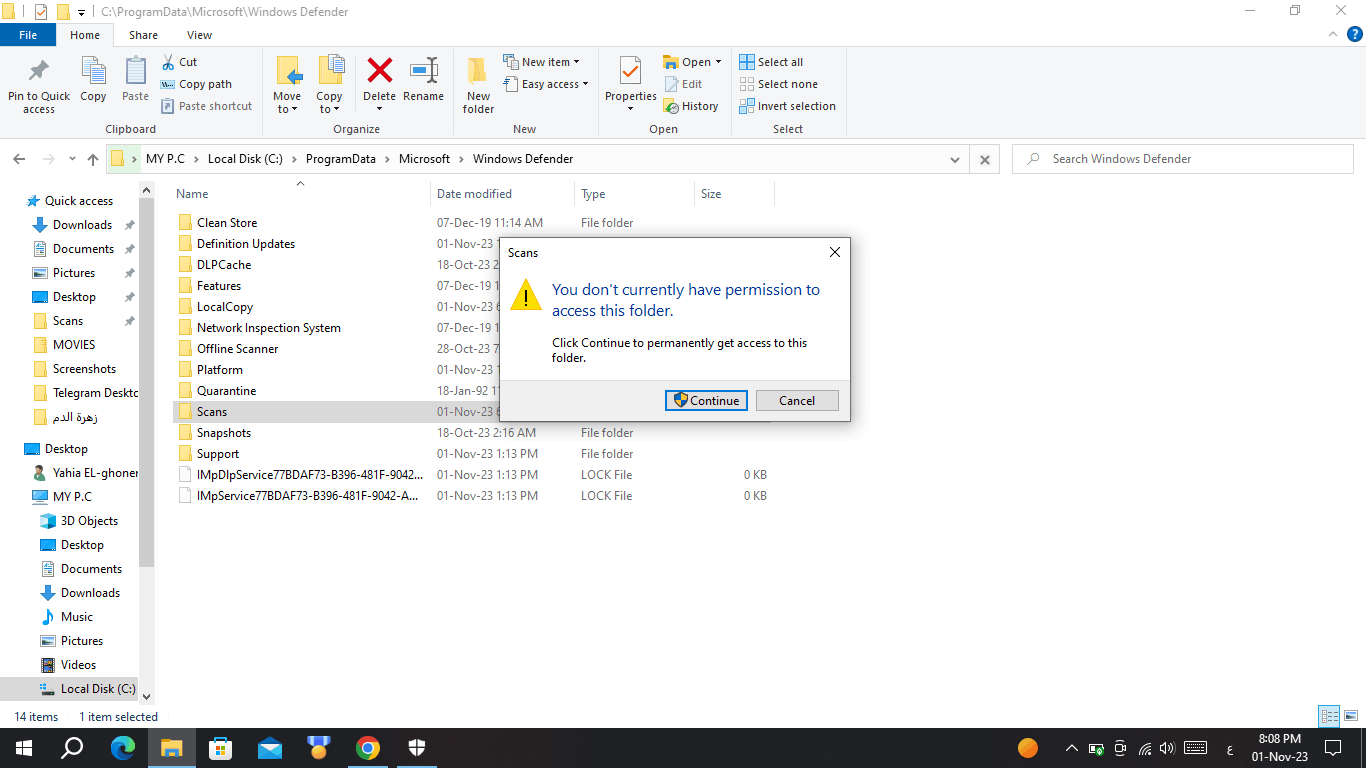The width and height of the screenshot is (1366, 768).
Task: Click the Cancel button in dialog
Action: (x=797, y=400)
